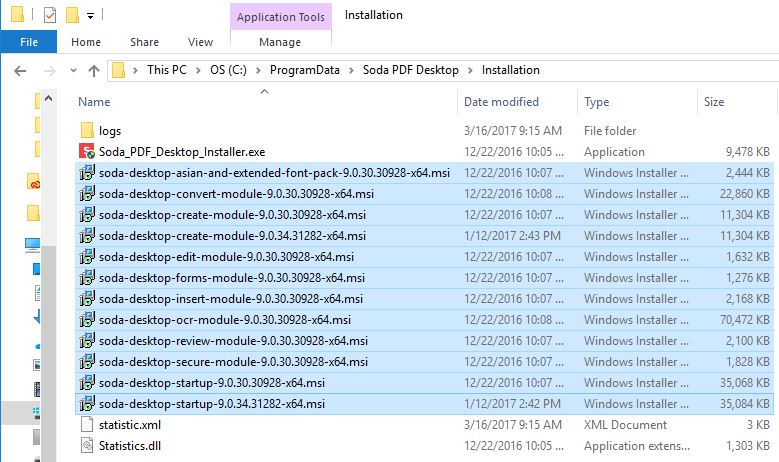The height and width of the screenshot is (462, 779).
Task: Sort files by Date modified column
Action: [501, 102]
